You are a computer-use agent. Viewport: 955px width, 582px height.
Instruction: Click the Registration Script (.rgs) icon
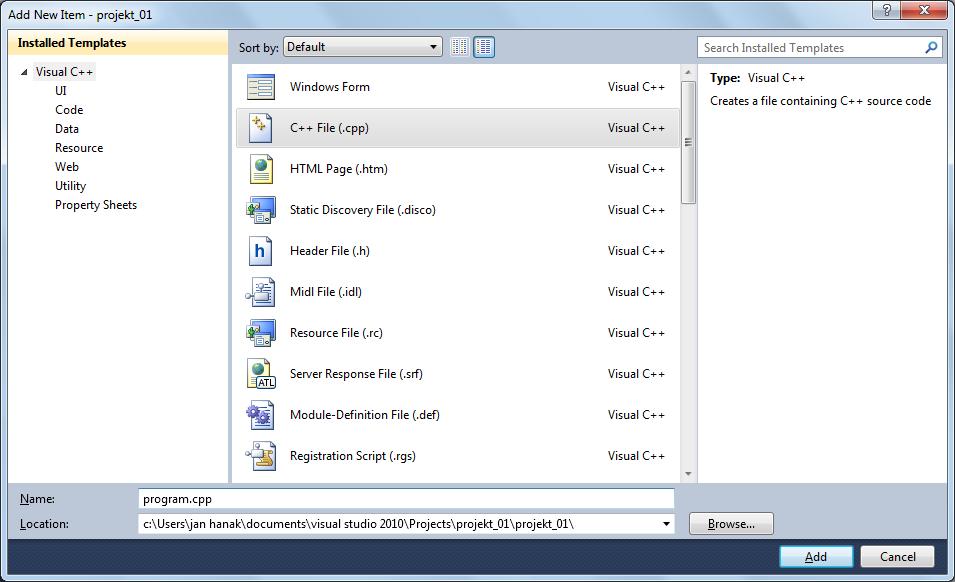pyautogui.click(x=261, y=456)
